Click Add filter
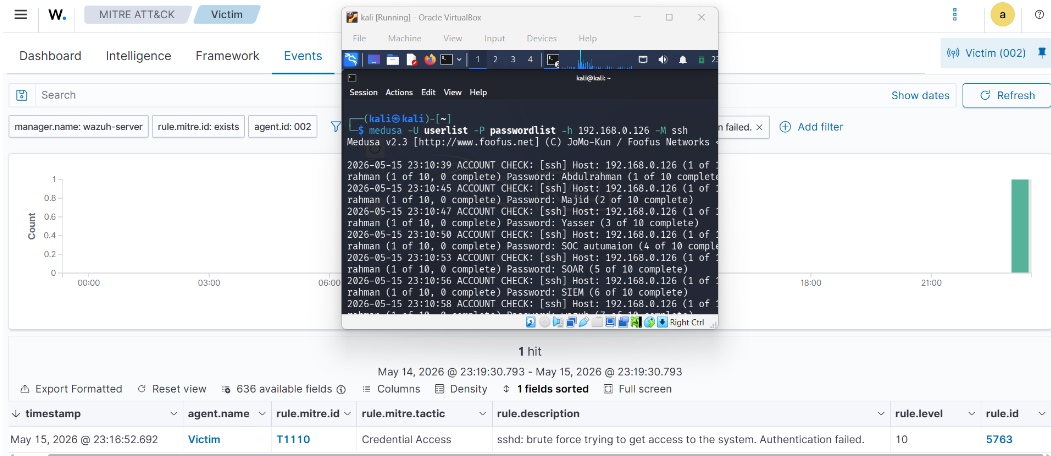 coord(810,127)
